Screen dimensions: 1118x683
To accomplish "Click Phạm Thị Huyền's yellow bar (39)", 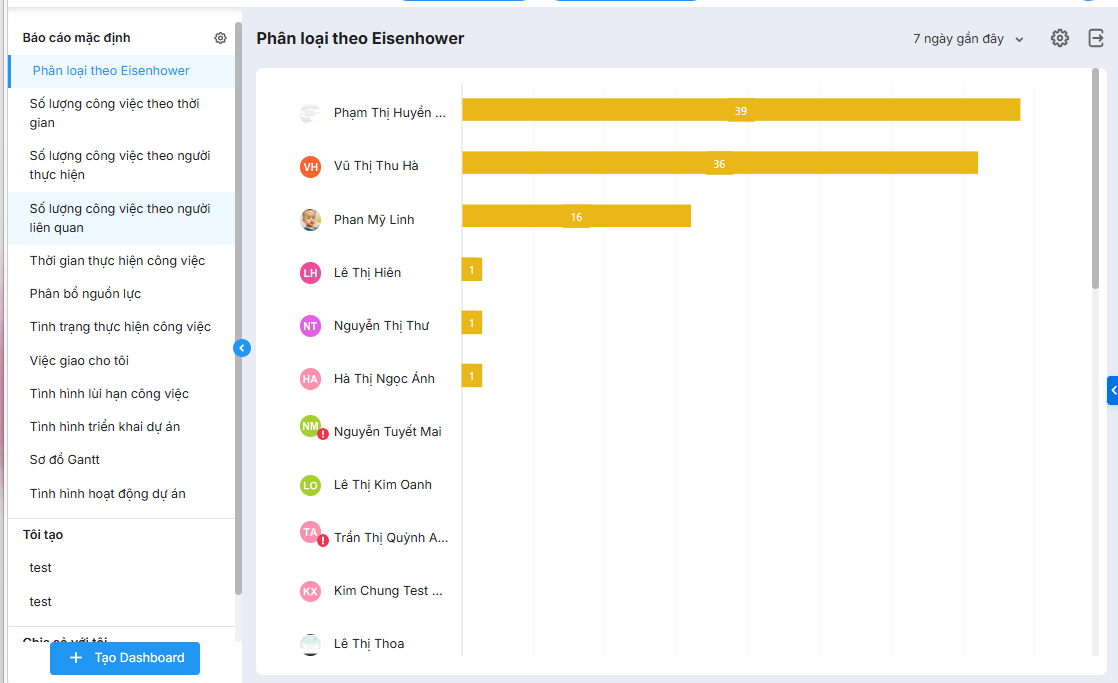I will tap(740, 110).
